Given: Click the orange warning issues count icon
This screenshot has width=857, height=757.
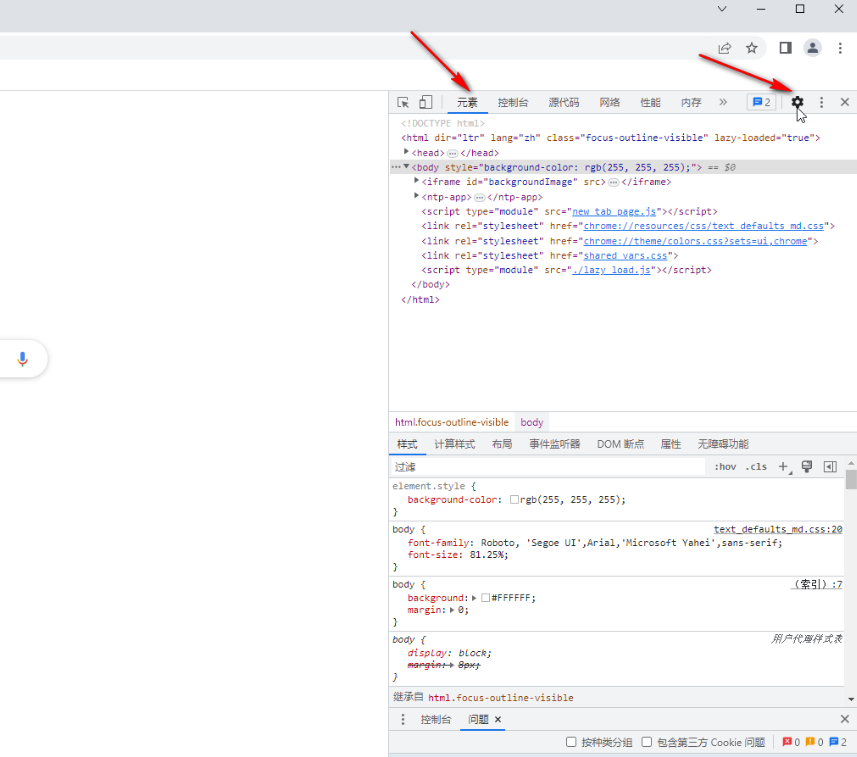Looking at the screenshot, I should pos(810,742).
